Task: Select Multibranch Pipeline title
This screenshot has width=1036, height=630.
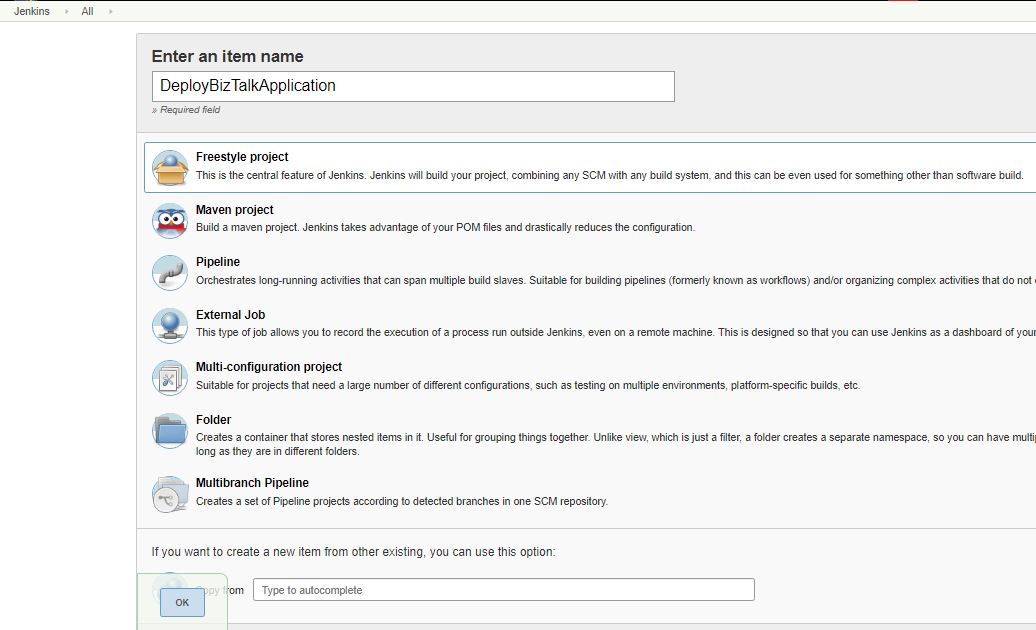Action: 252,483
